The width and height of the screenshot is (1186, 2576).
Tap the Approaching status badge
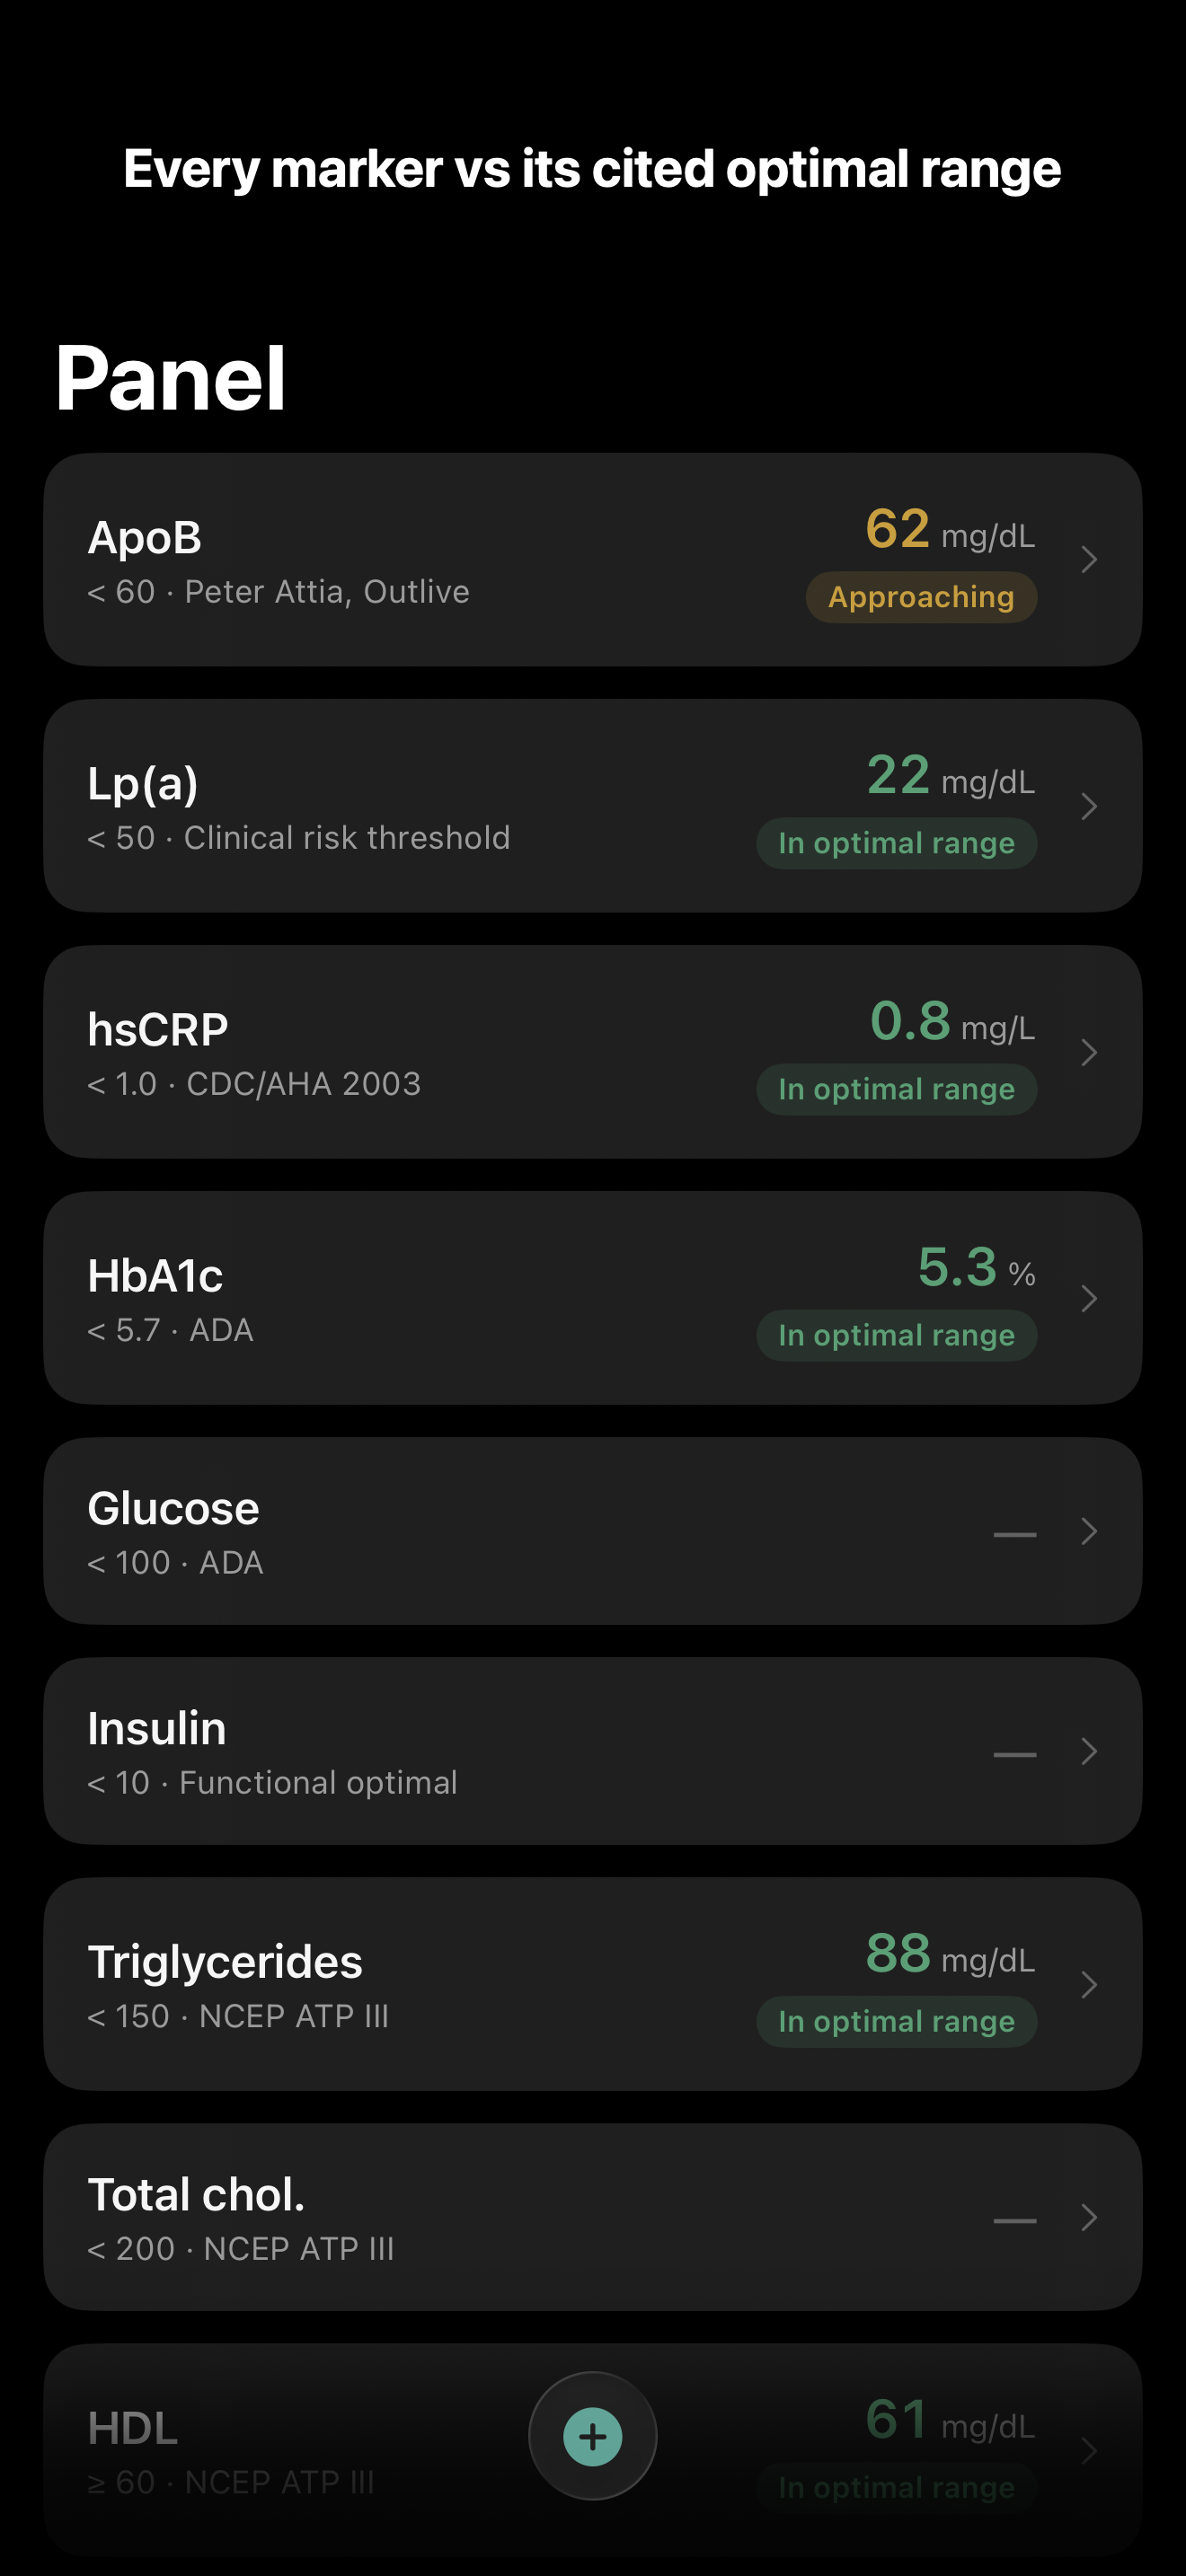[921, 597]
